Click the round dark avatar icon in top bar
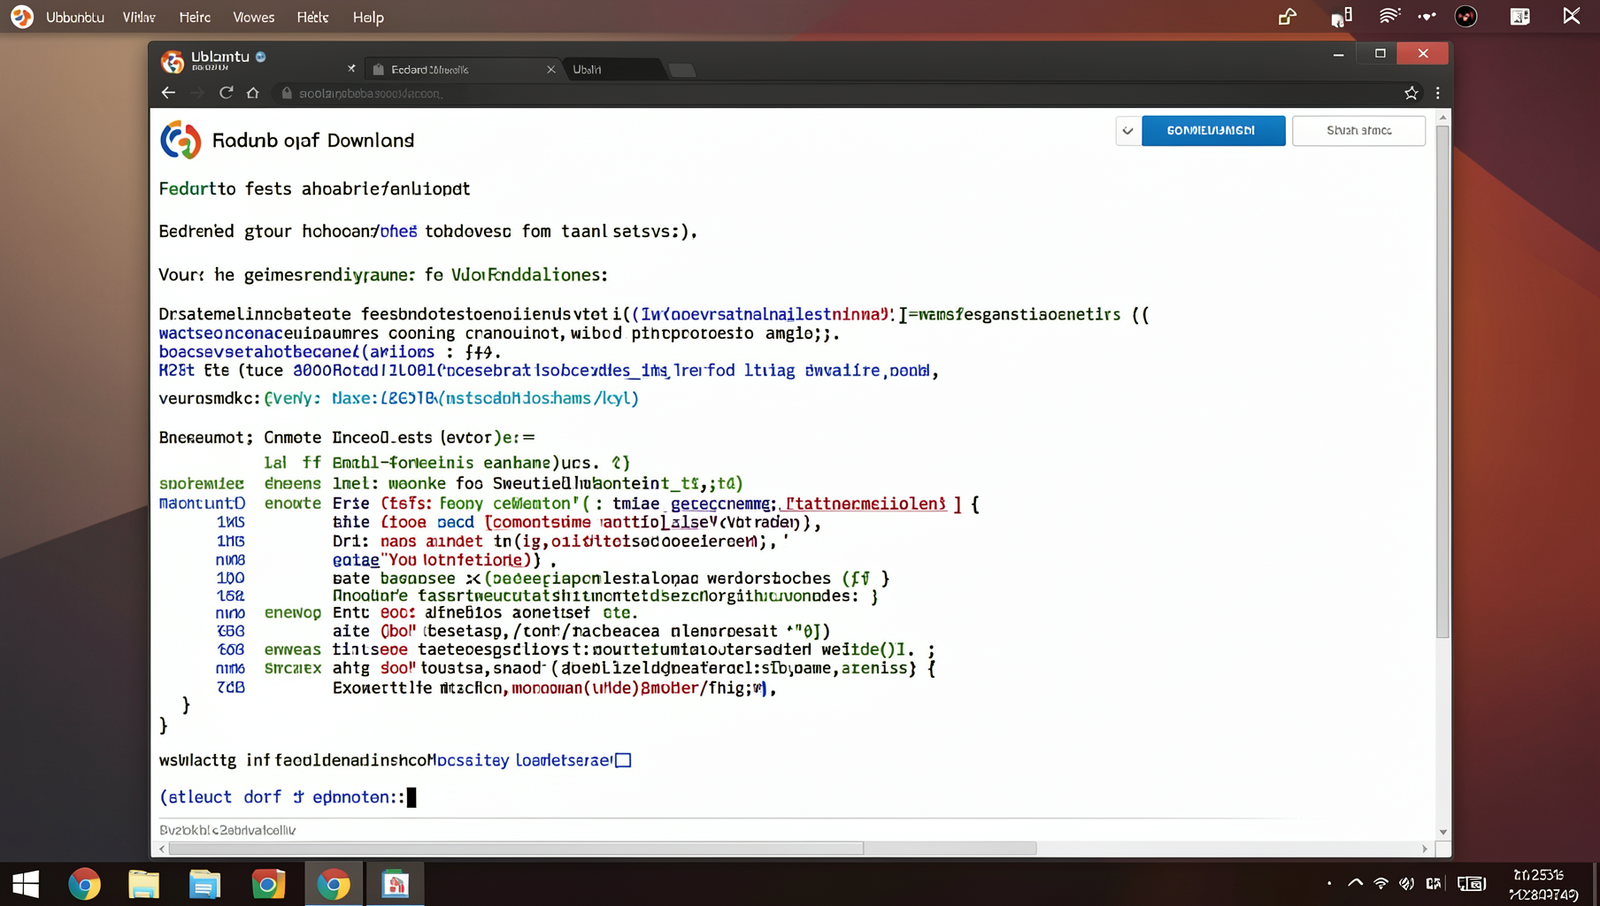Screen dimensions: 1600x906 pyautogui.click(x=1466, y=16)
